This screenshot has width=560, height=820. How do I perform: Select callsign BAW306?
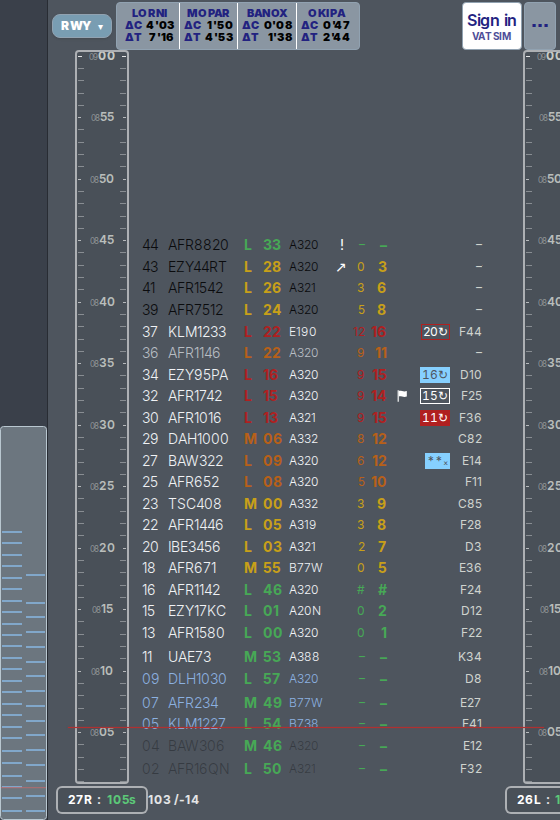pyautogui.click(x=196, y=745)
